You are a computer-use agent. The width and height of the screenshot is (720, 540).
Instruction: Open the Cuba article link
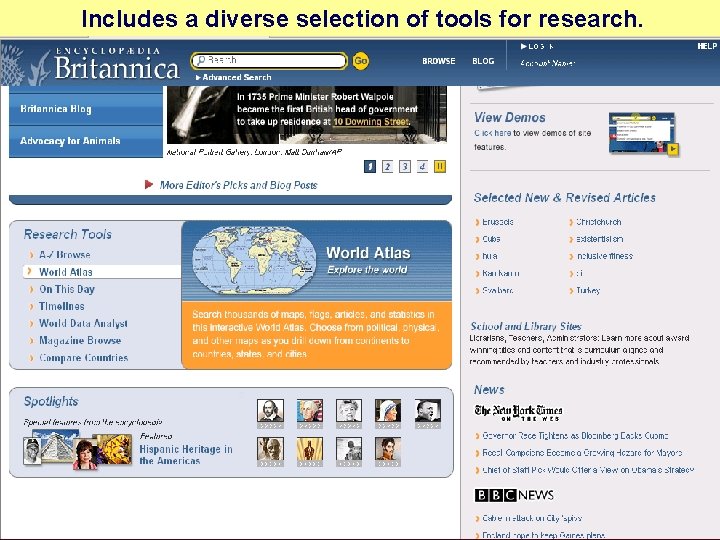click(491, 239)
